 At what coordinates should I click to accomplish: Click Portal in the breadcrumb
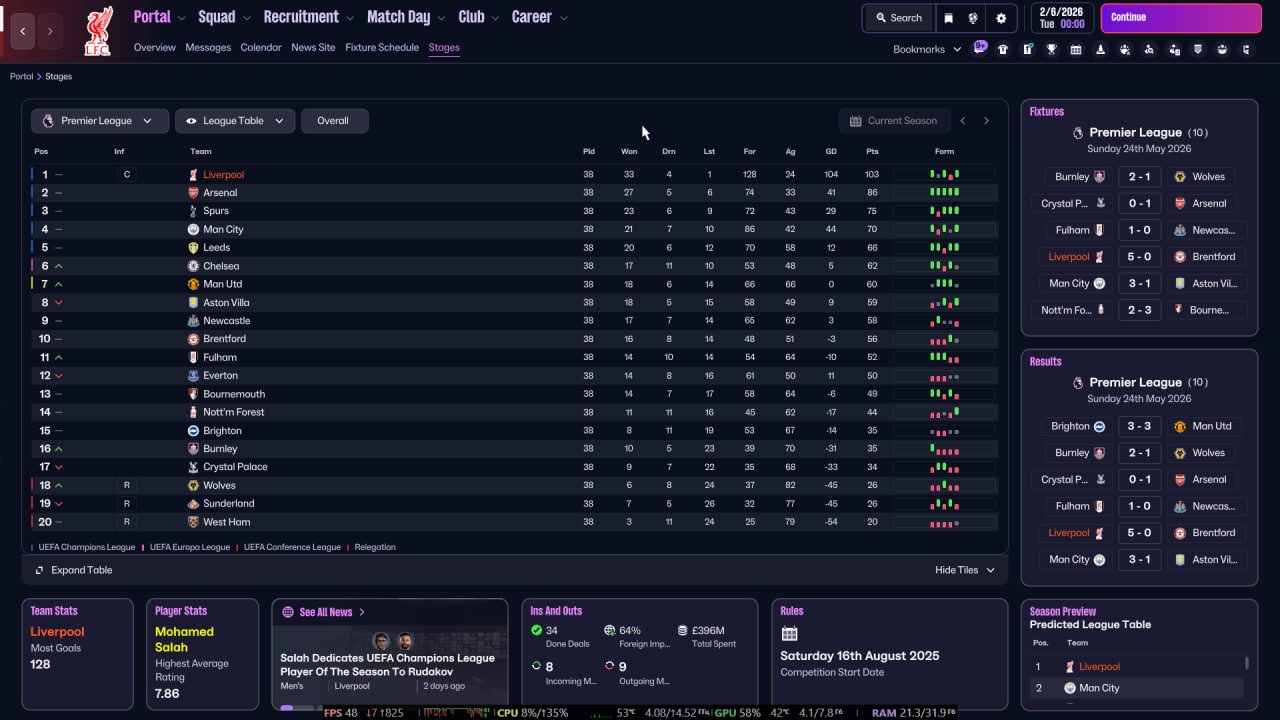tap(21, 76)
